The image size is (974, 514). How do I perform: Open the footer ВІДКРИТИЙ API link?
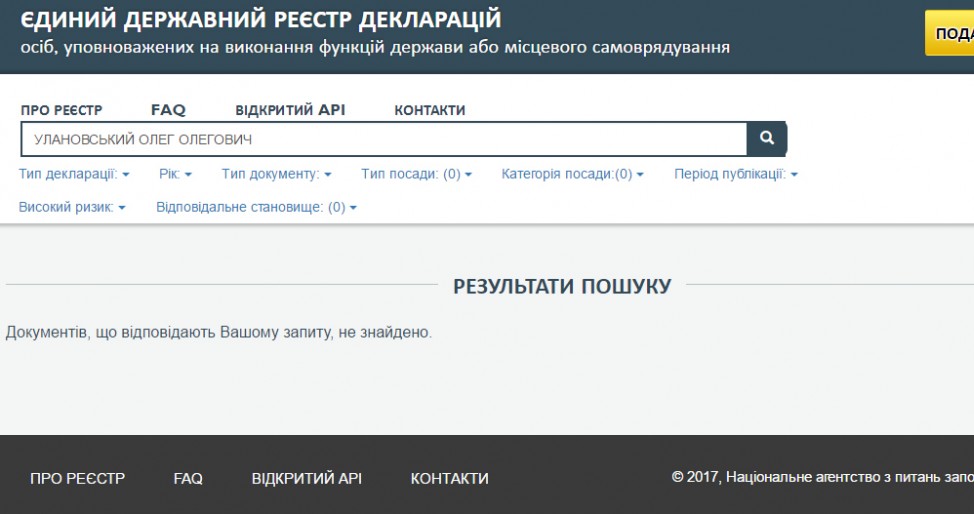click(x=306, y=479)
